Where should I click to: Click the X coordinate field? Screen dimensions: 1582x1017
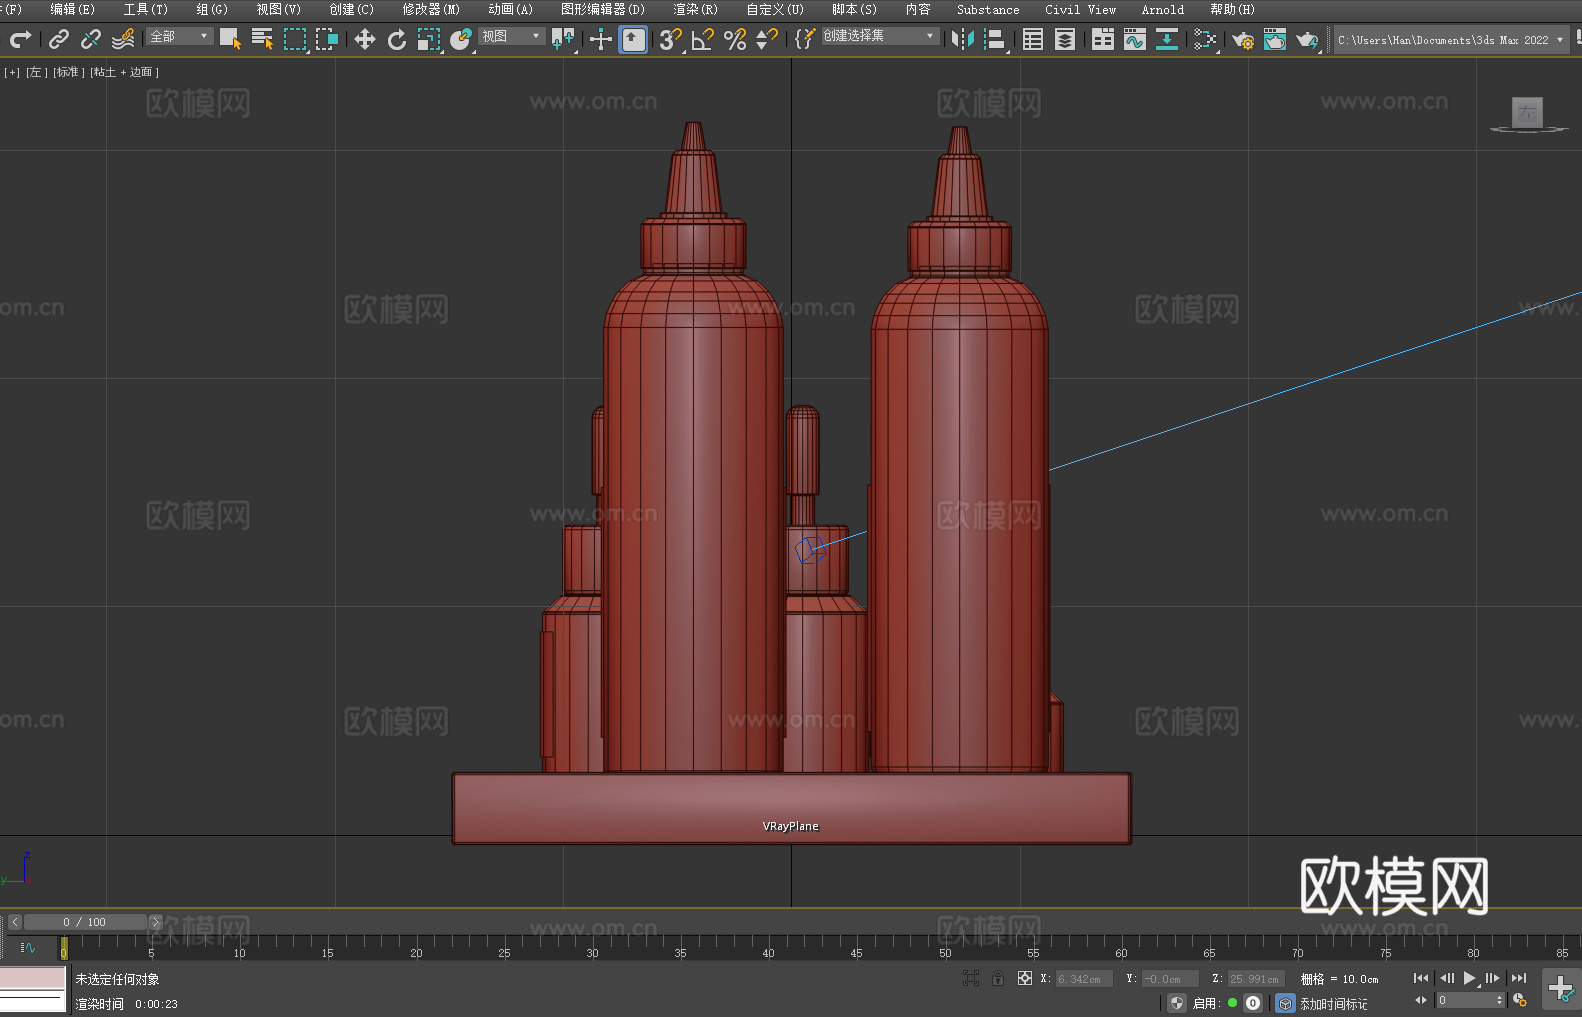pyautogui.click(x=1084, y=979)
